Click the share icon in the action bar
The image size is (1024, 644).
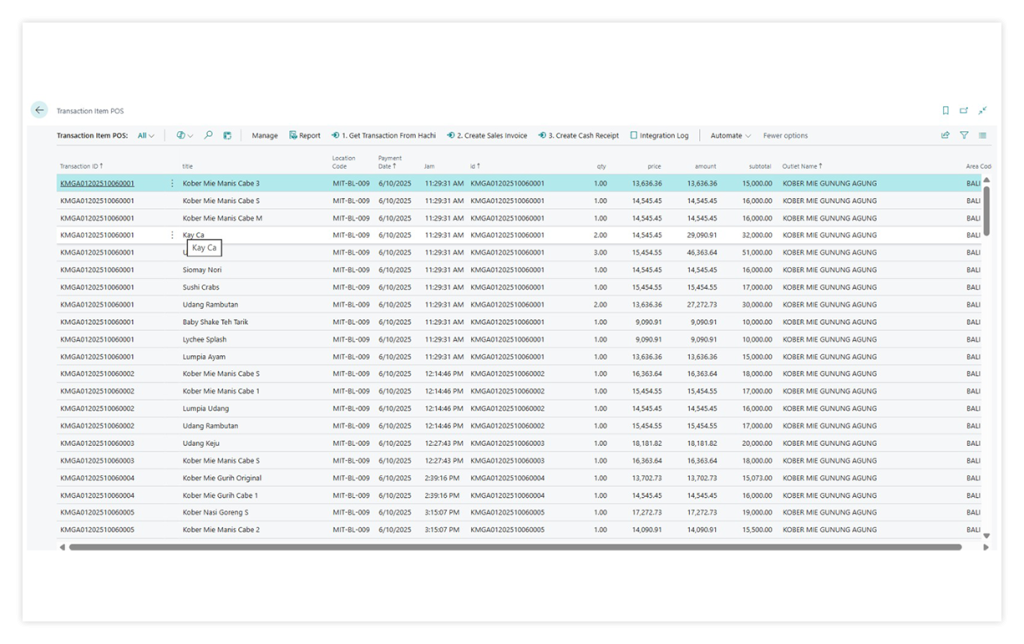(945, 135)
